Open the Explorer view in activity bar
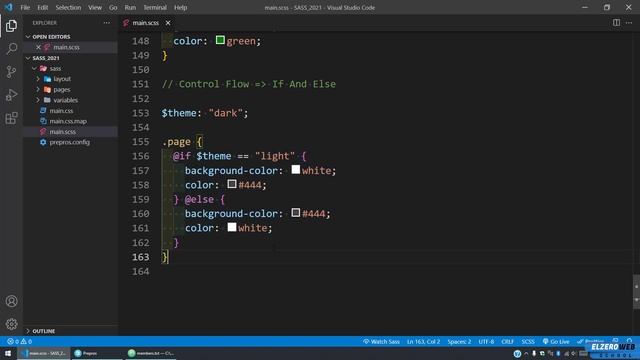 coord(11,26)
